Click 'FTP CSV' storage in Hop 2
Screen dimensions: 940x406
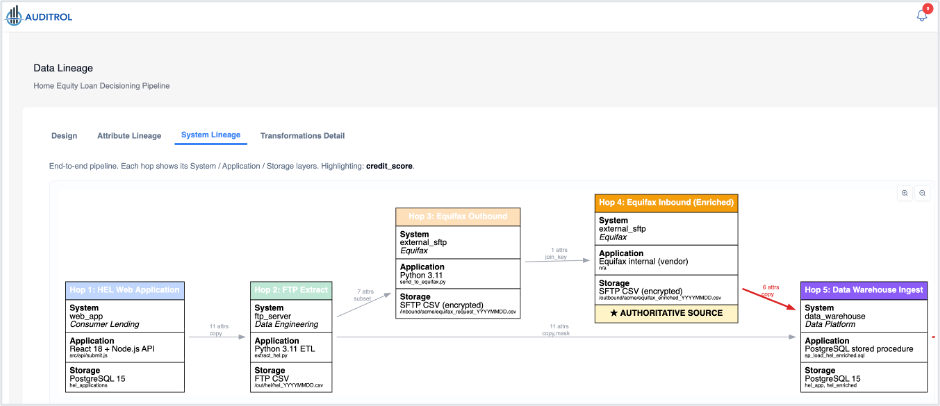click(272, 378)
